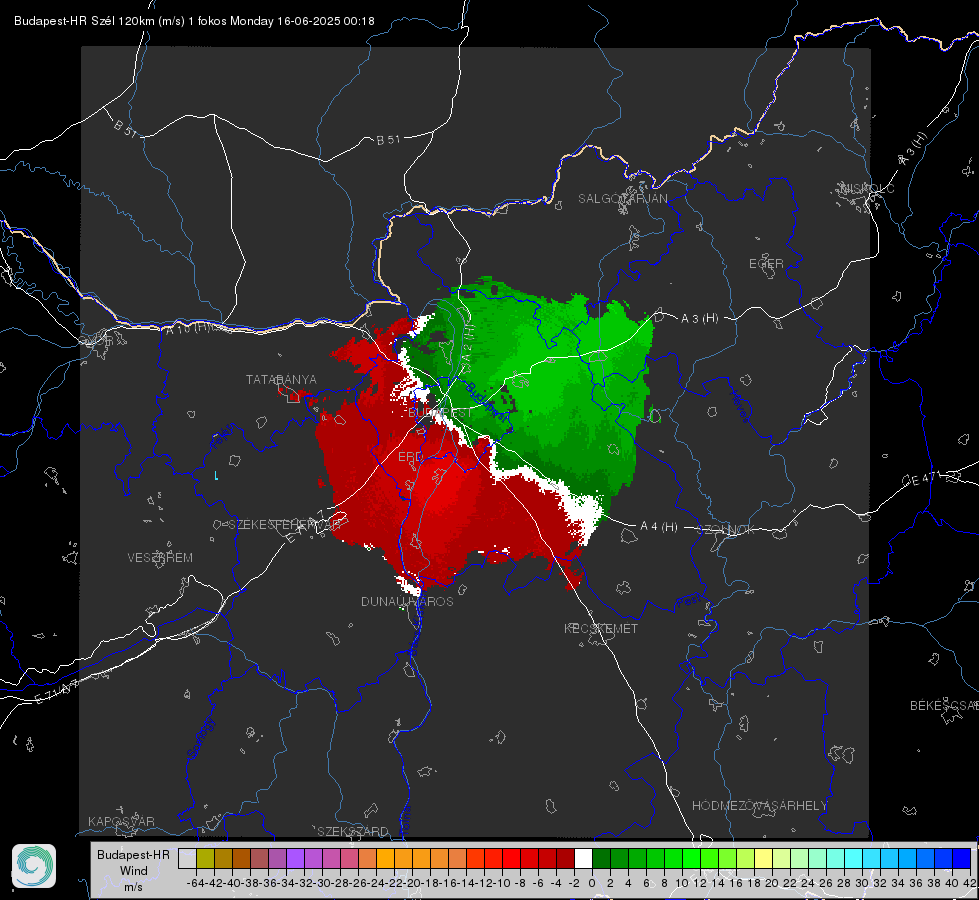The width and height of the screenshot is (979, 900).
Task: Choose the gray leftmost legend swatch
Action: tap(187, 858)
